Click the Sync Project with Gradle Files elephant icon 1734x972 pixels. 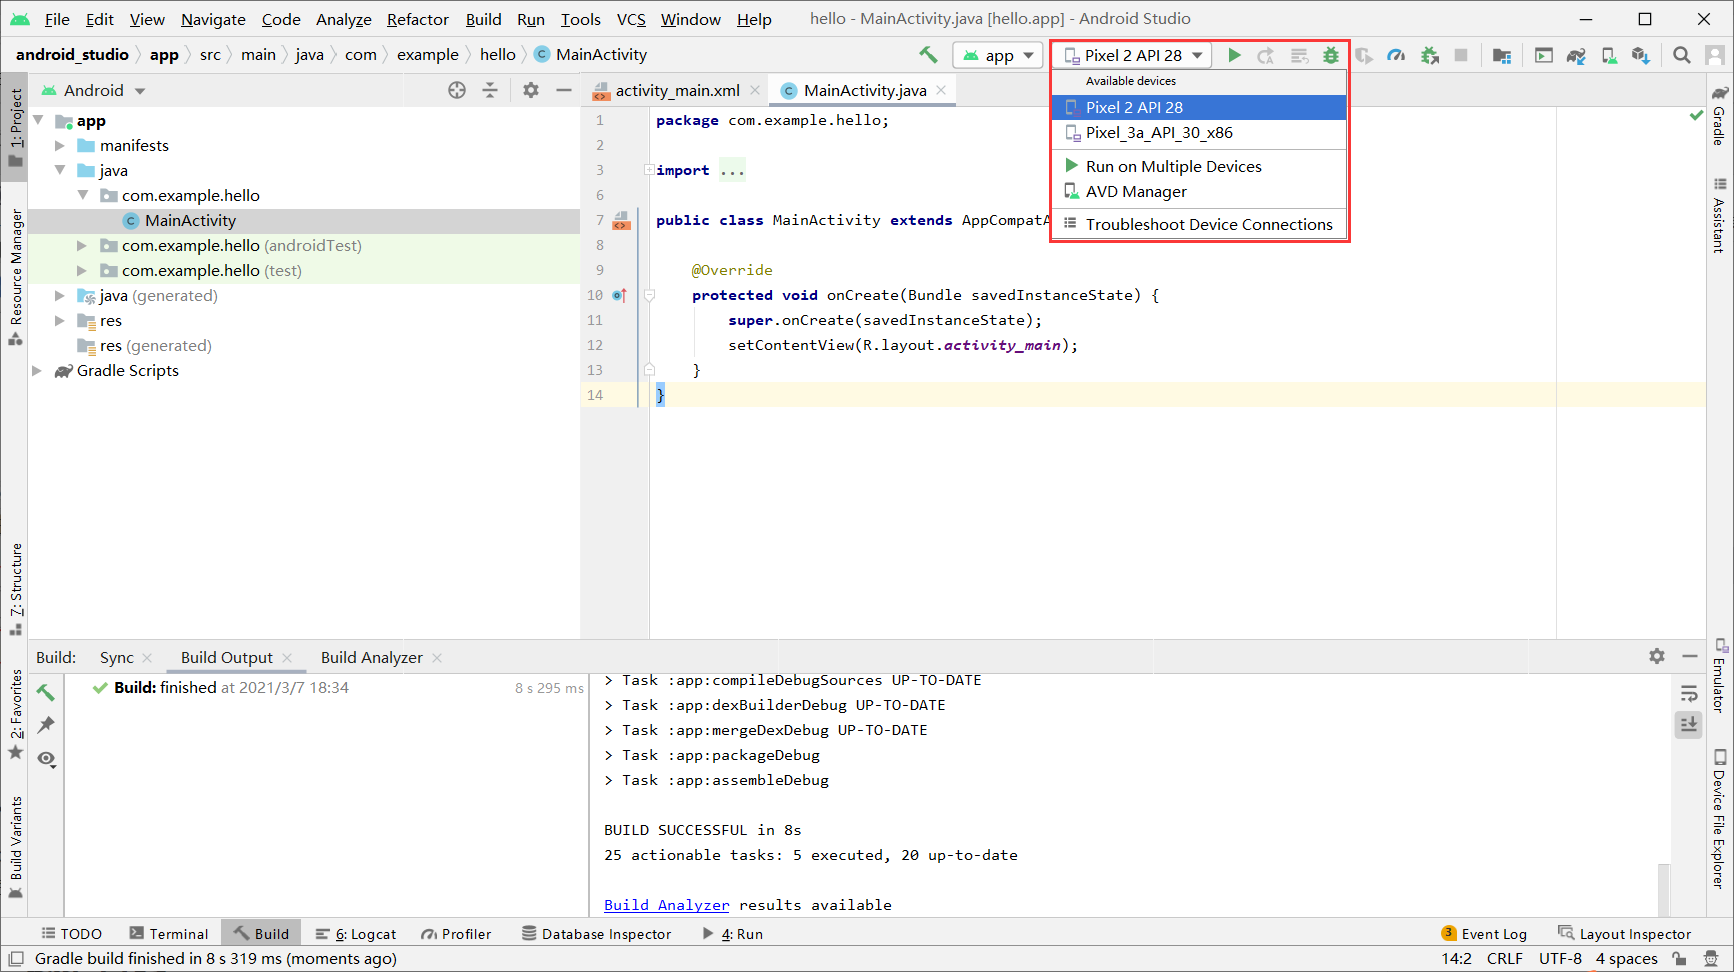pyautogui.click(x=1576, y=55)
